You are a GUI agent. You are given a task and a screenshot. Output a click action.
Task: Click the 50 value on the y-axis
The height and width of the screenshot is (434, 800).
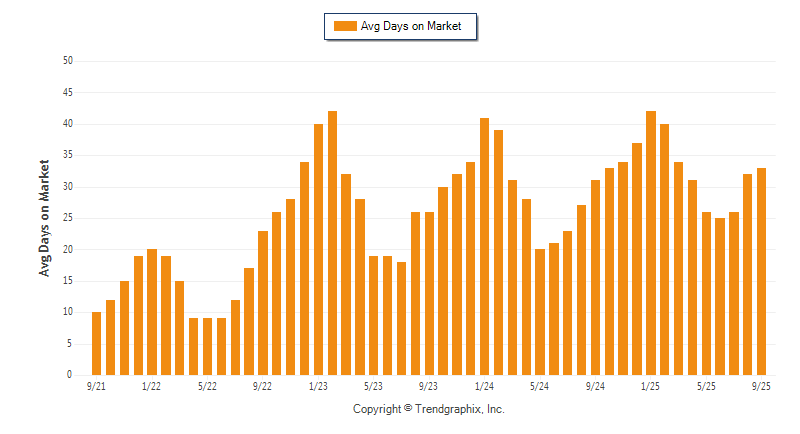[x=68, y=61]
